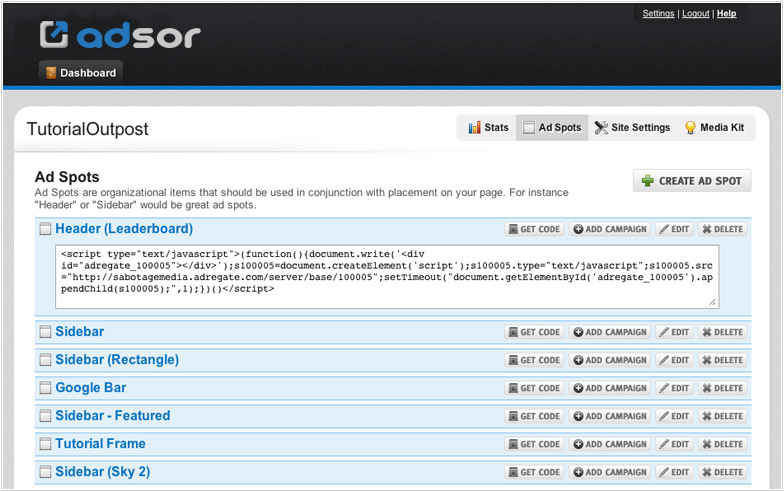784x492 pixels.
Task: Edit the Tutorial Frame spot
Action: point(674,444)
